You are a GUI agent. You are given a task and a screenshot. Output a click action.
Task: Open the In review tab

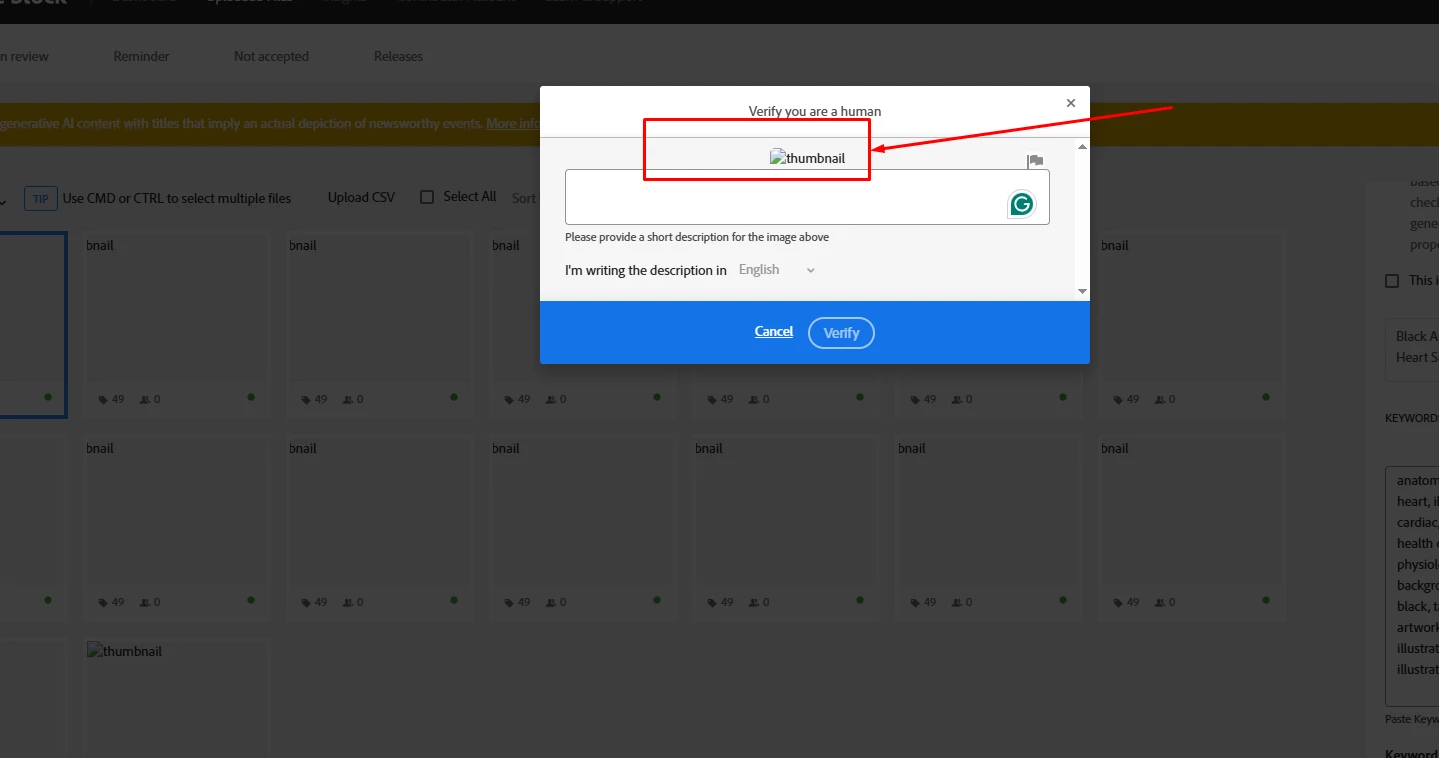click(24, 56)
